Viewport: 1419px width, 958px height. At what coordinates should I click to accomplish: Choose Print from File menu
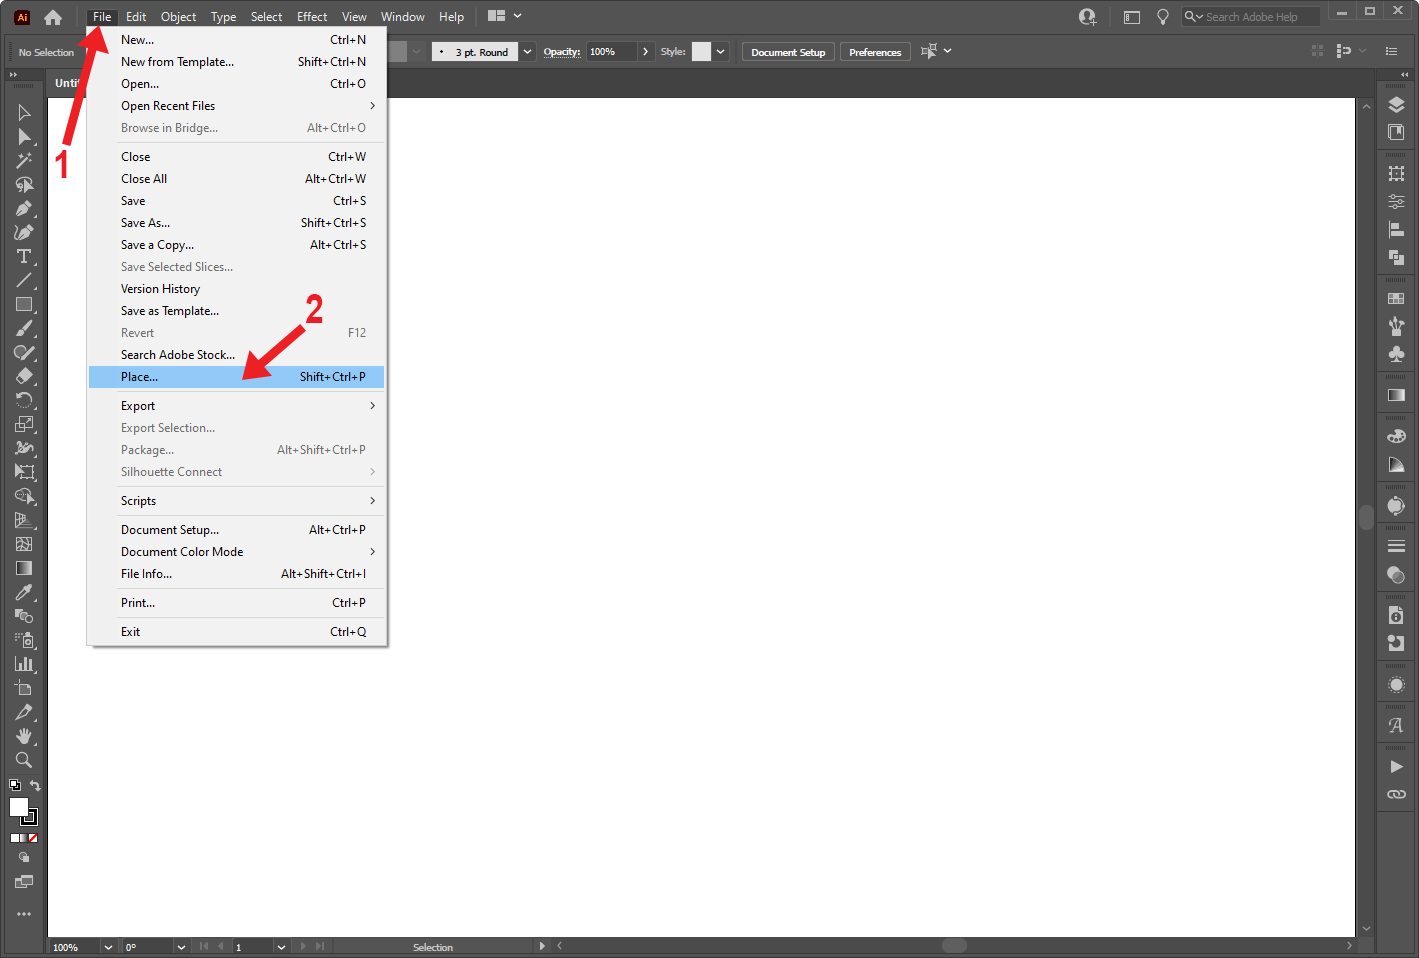[237, 603]
